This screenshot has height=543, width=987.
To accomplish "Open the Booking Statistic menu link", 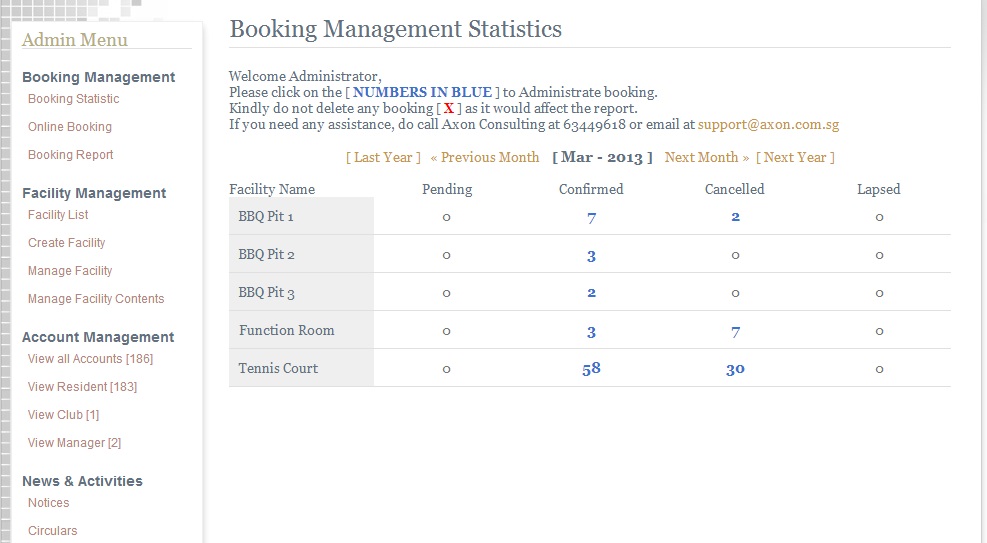I will point(73,99).
